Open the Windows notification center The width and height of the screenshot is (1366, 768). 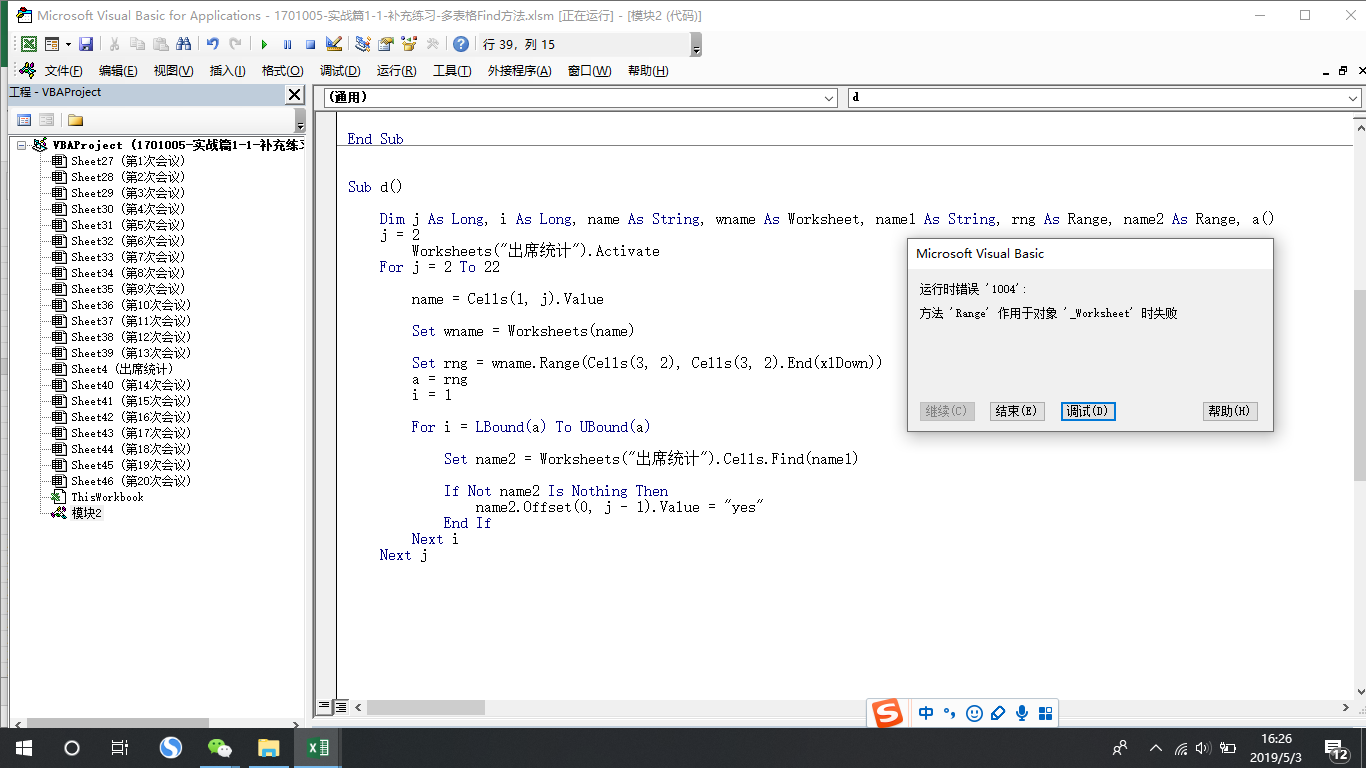click(1337, 748)
